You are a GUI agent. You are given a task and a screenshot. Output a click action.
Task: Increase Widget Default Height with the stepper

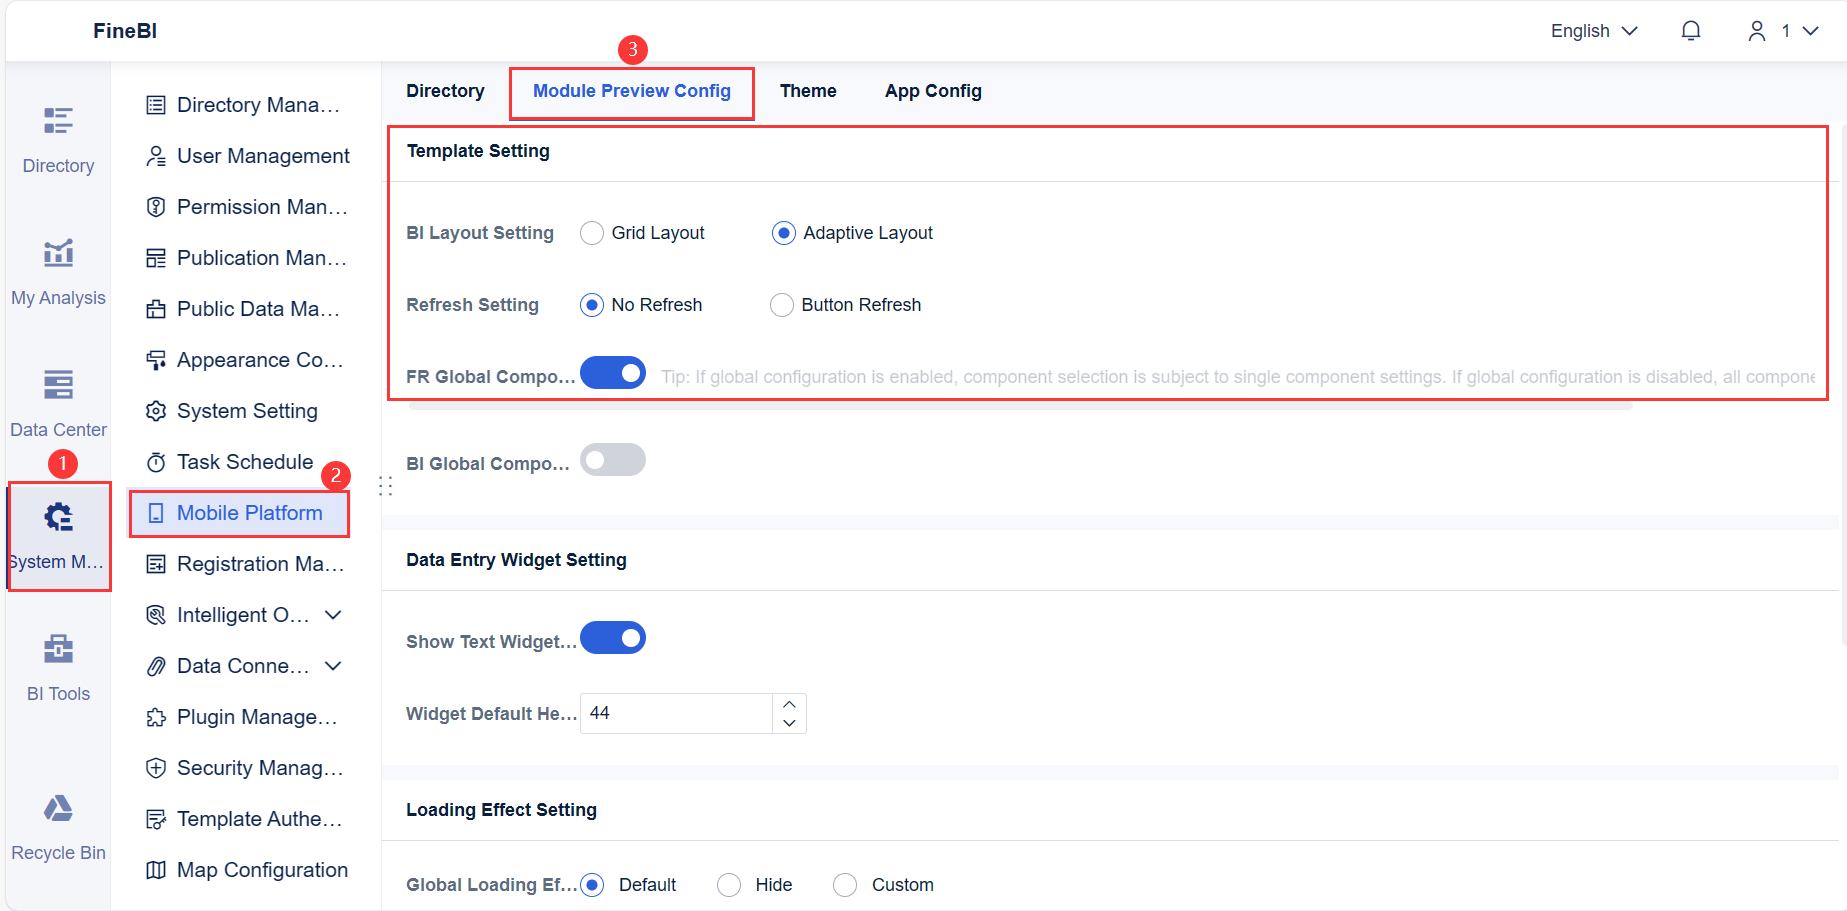pyautogui.click(x=789, y=704)
